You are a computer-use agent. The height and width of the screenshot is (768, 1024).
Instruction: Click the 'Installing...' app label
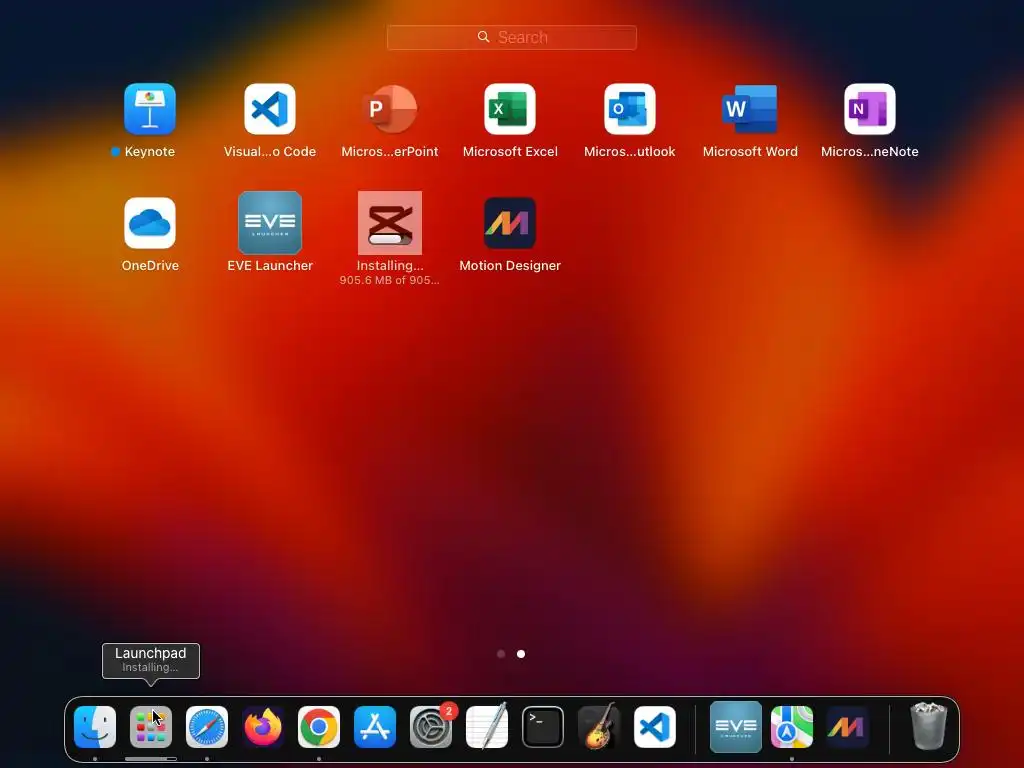pos(390,265)
